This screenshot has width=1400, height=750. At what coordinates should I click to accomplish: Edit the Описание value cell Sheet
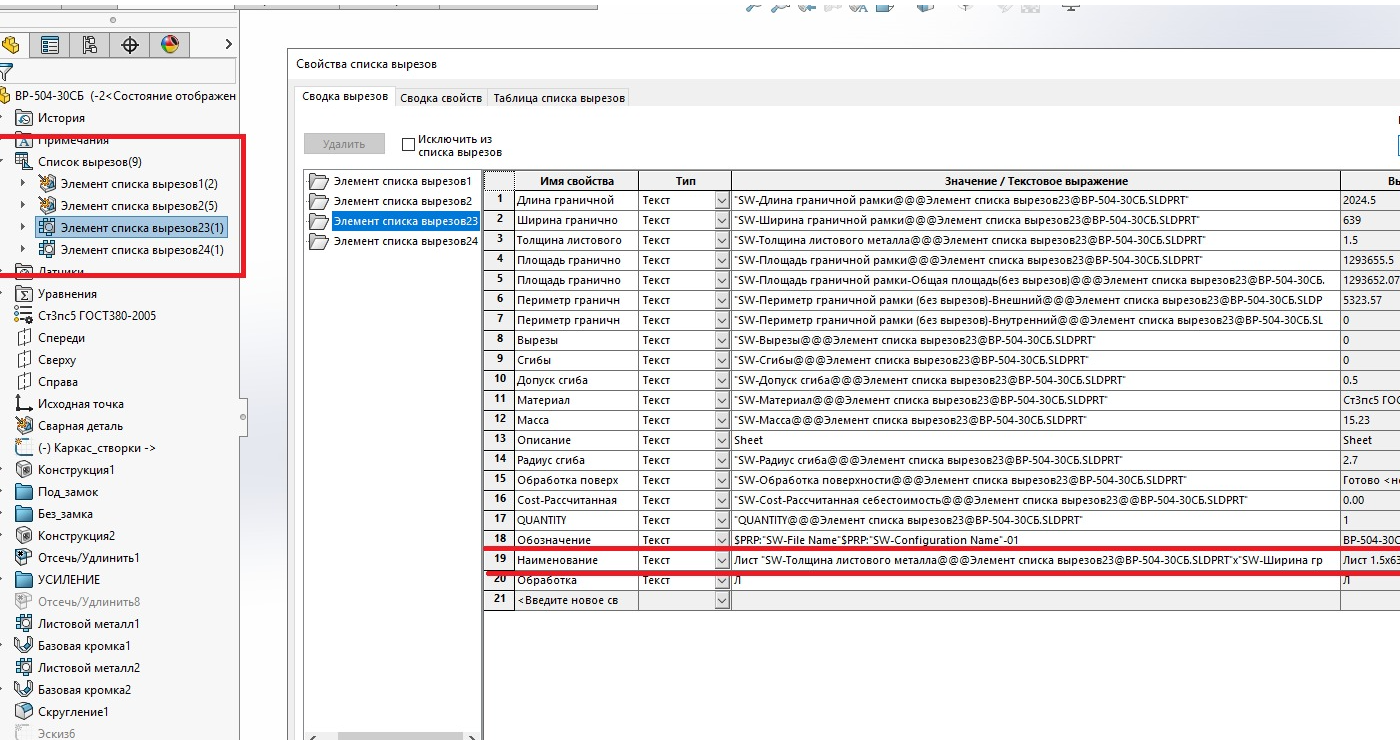1036,440
